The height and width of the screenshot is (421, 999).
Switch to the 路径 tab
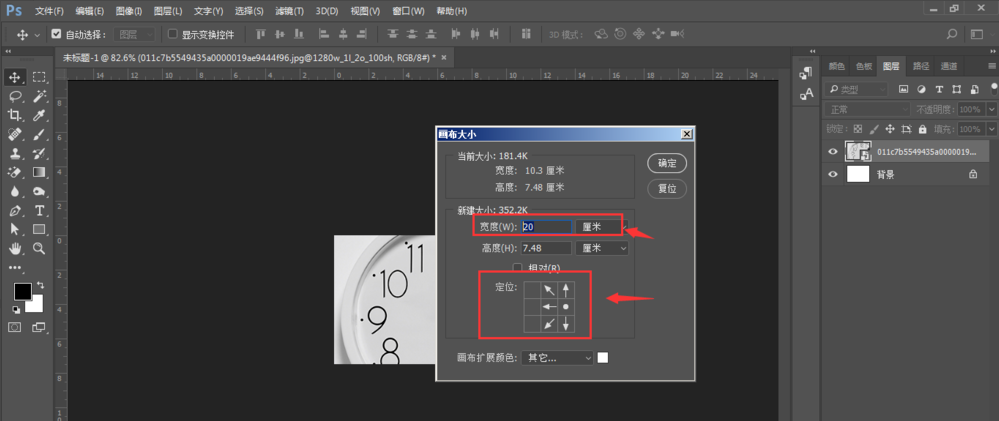(921, 66)
